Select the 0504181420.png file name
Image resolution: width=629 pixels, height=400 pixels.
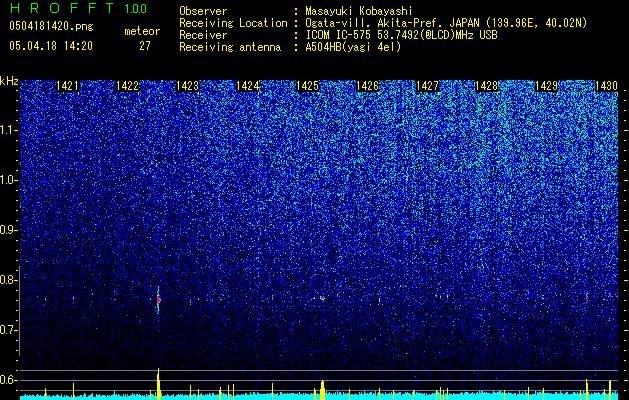click(x=51, y=26)
